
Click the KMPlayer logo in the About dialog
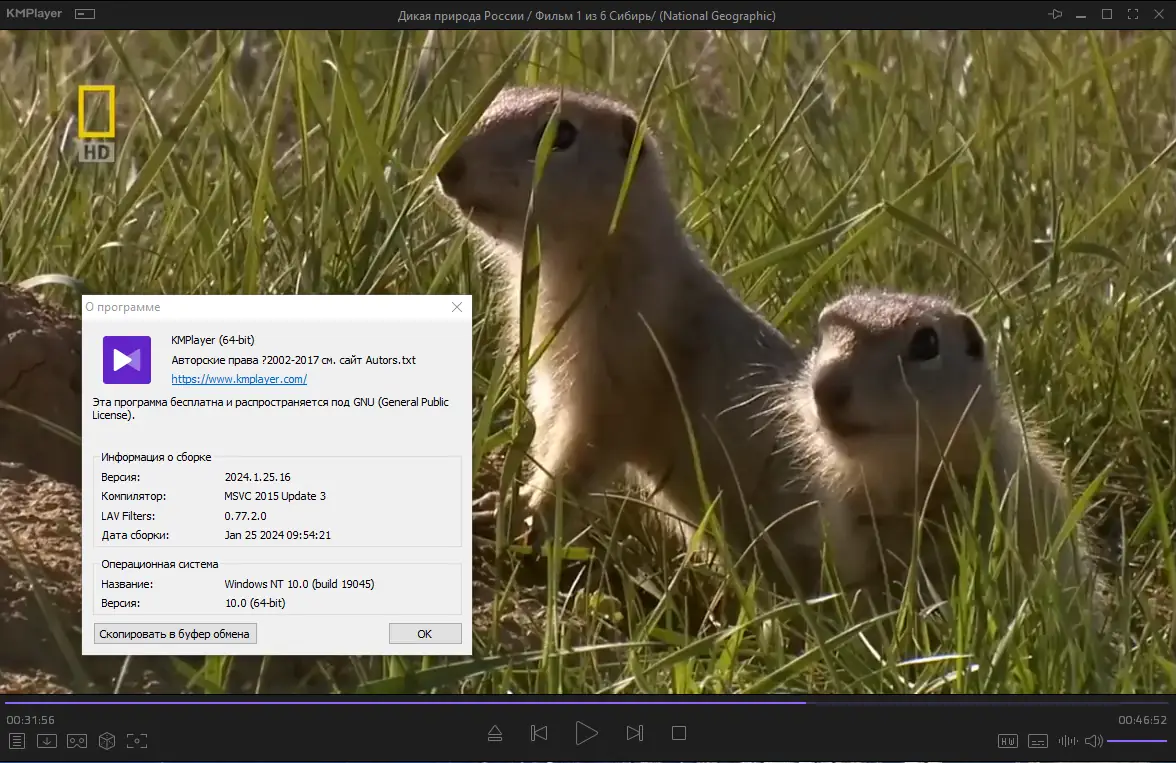(x=126, y=360)
